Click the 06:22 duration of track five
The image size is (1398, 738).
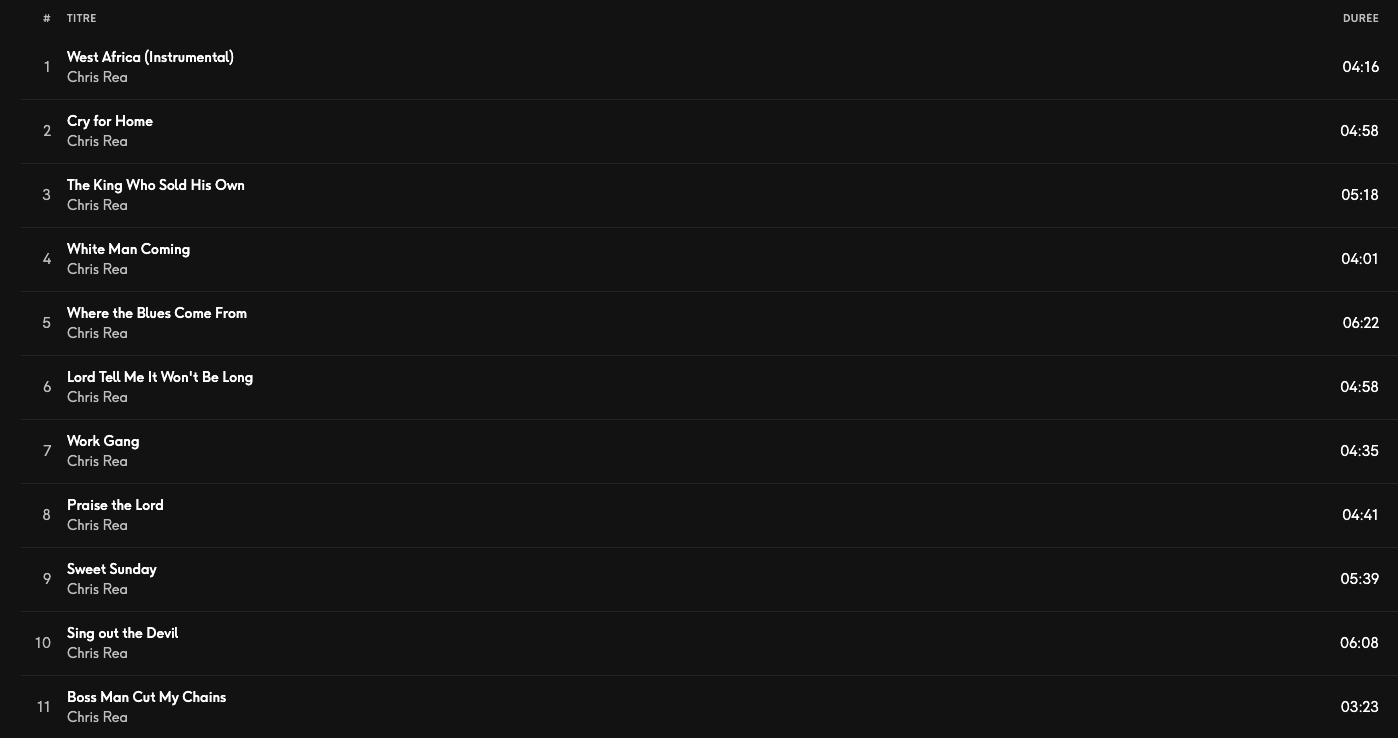tap(1360, 323)
